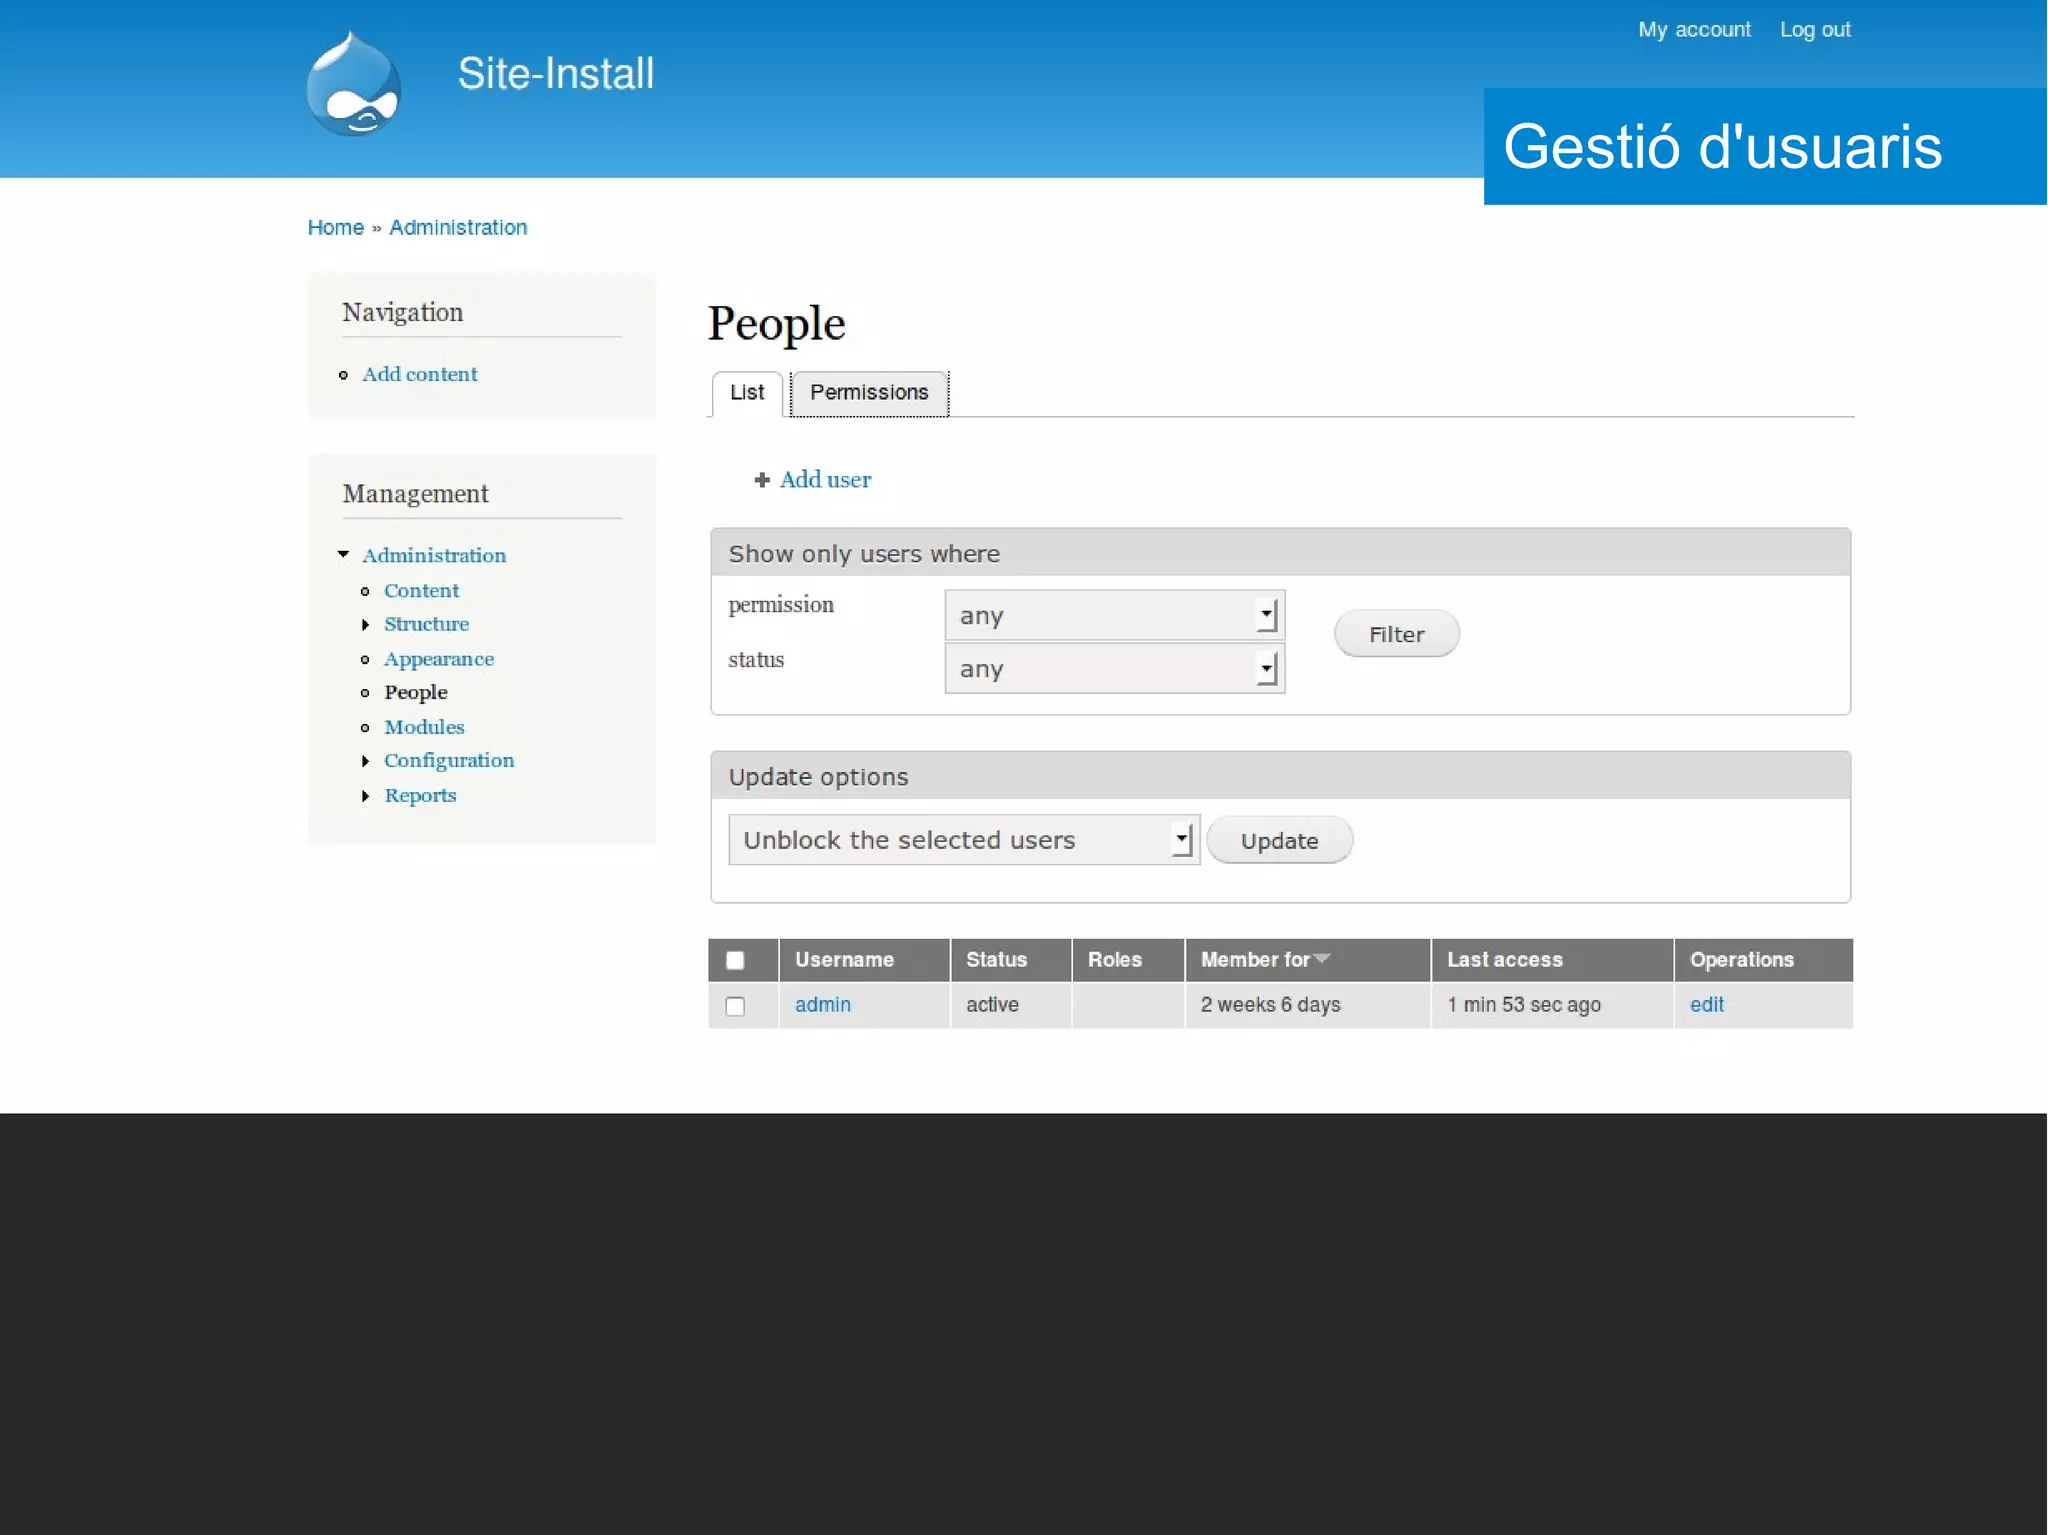
Task: Expand the Structure menu triangle
Action: (x=365, y=624)
